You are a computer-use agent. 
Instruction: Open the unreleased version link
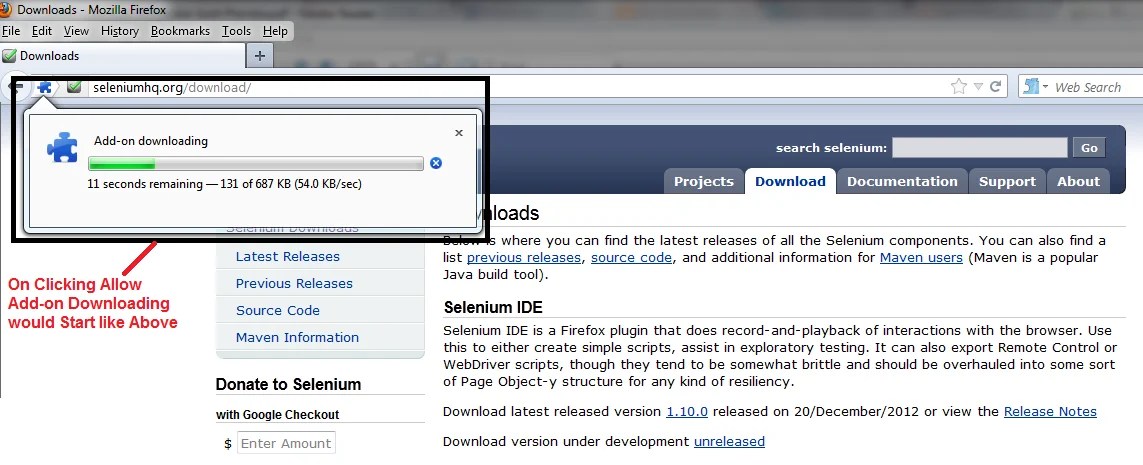(729, 441)
